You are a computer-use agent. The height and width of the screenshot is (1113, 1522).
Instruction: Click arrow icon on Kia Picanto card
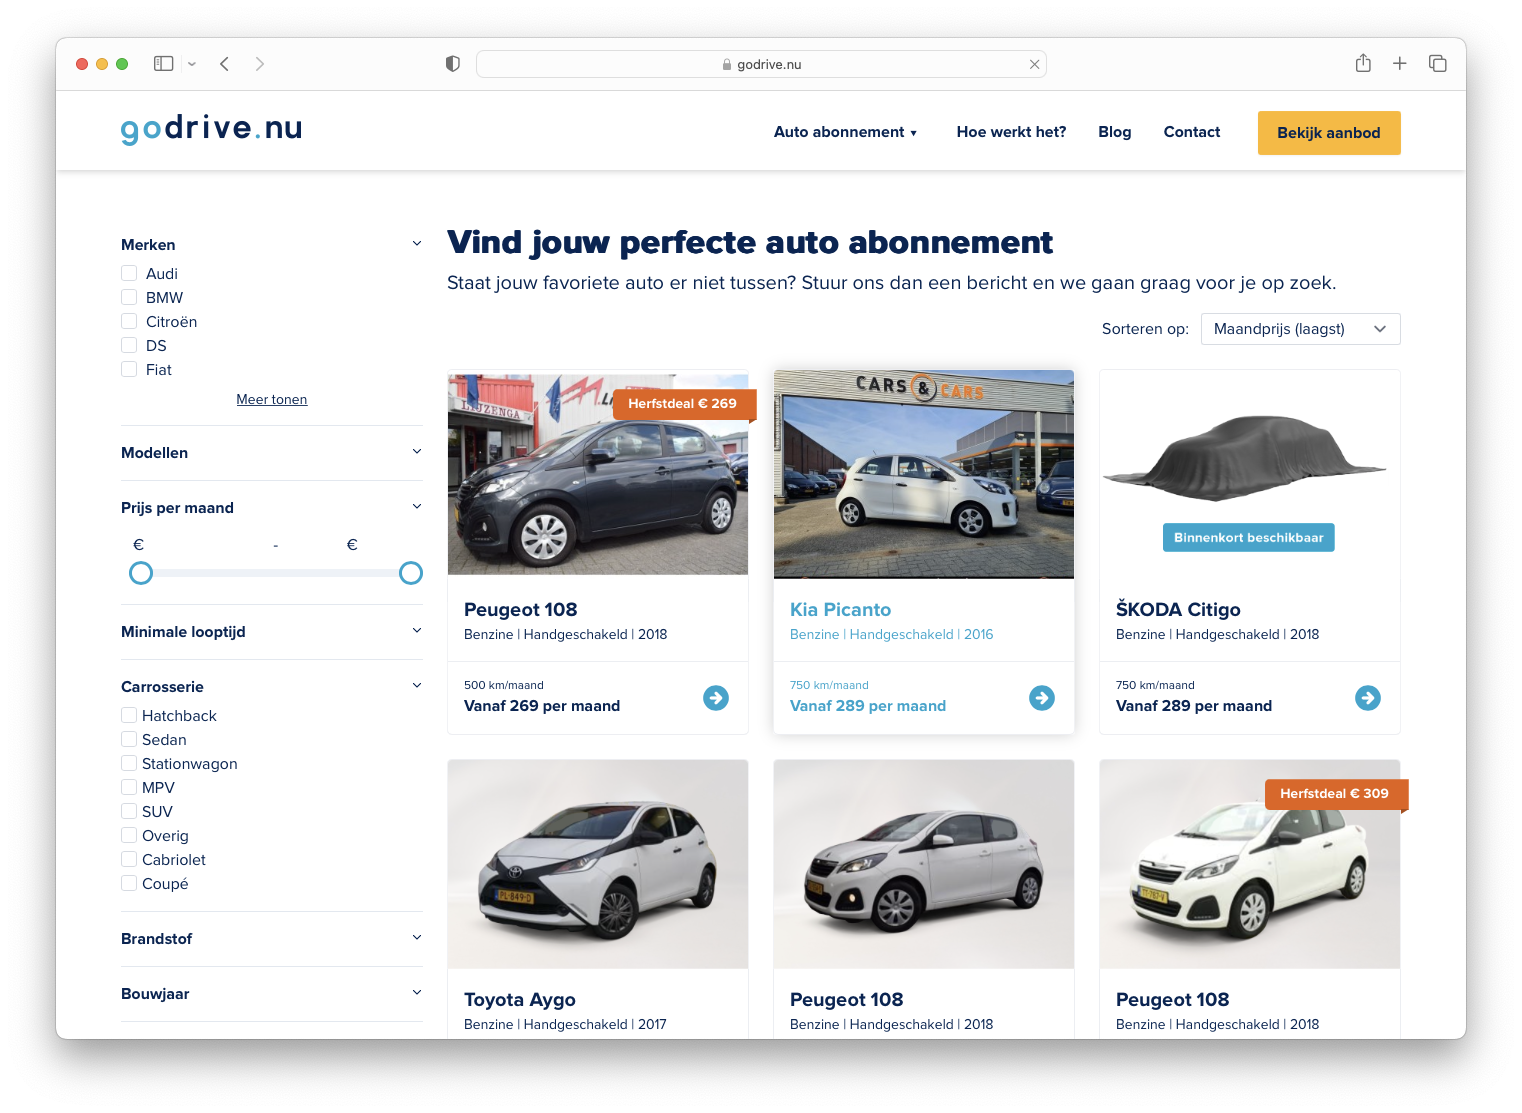pyautogui.click(x=1042, y=698)
